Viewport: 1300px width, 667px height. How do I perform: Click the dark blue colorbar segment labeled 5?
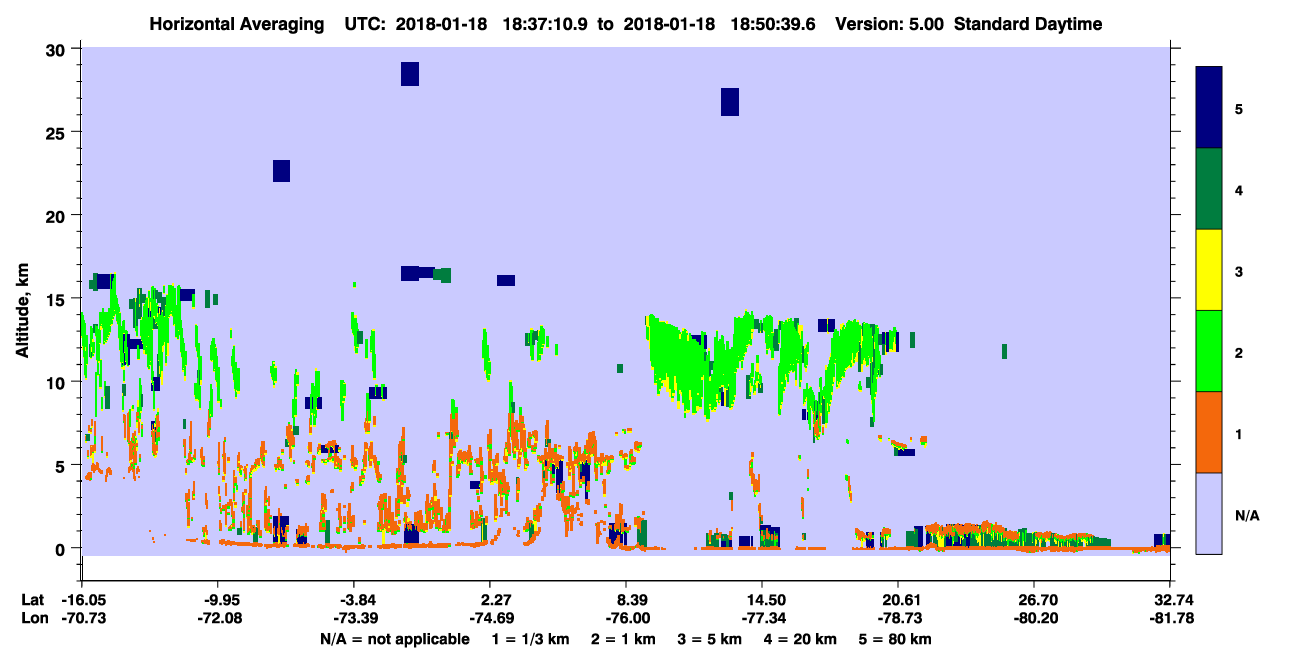(1209, 108)
